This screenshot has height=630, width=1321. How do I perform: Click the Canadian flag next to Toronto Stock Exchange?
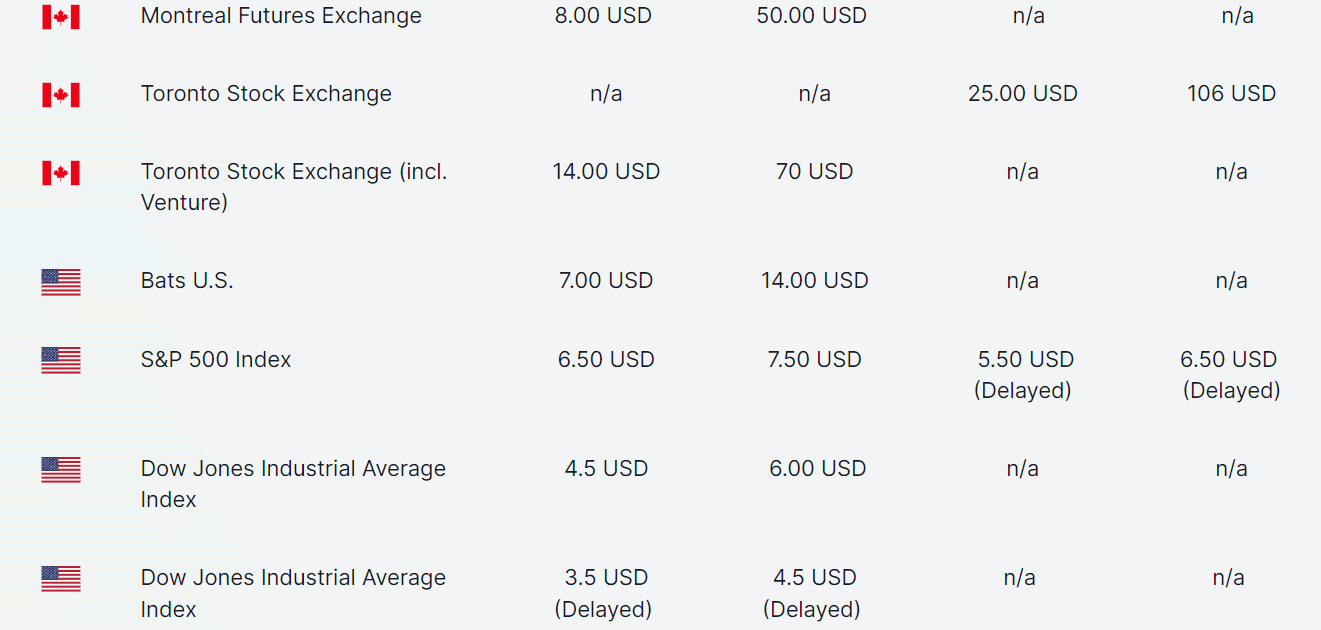tap(61, 95)
